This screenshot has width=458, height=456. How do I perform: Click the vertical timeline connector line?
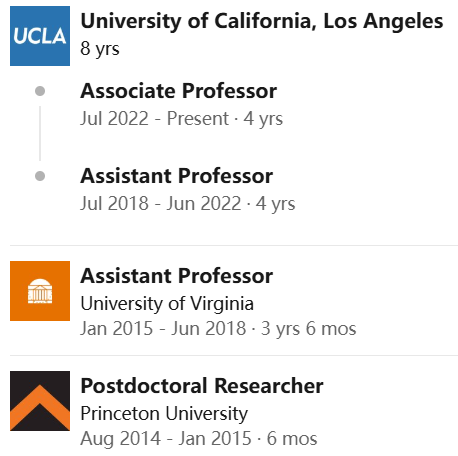point(40,133)
